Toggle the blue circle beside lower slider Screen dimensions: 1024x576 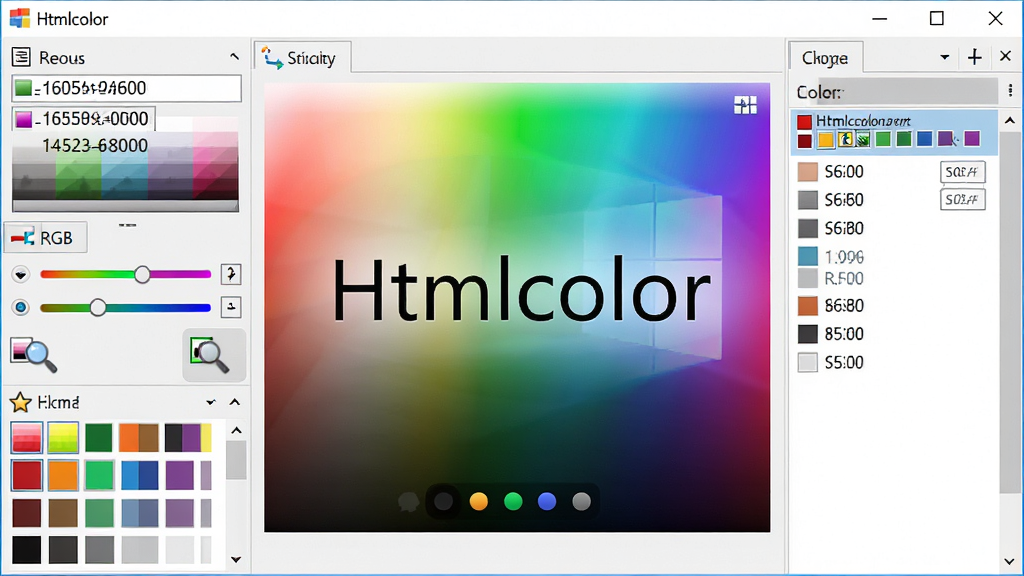(21, 307)
